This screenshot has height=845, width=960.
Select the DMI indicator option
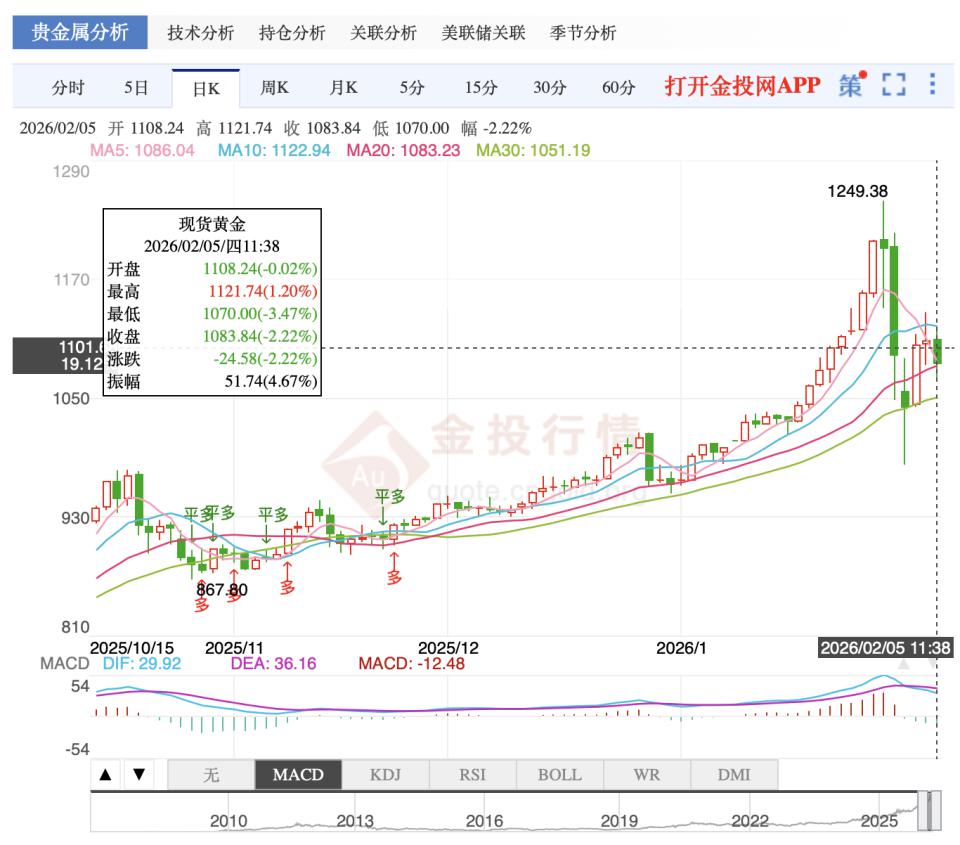[x=734, y=775]
